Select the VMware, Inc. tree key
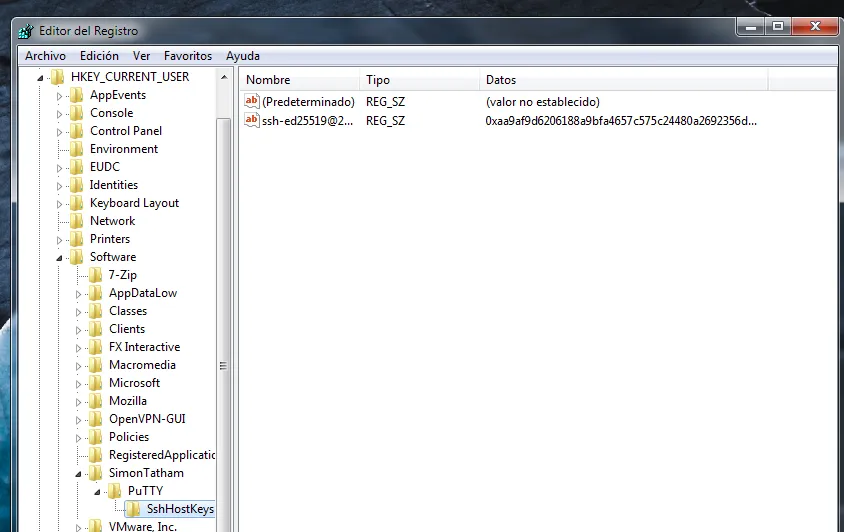This screenshot has width=844, height=532. [x=143, y=527]
